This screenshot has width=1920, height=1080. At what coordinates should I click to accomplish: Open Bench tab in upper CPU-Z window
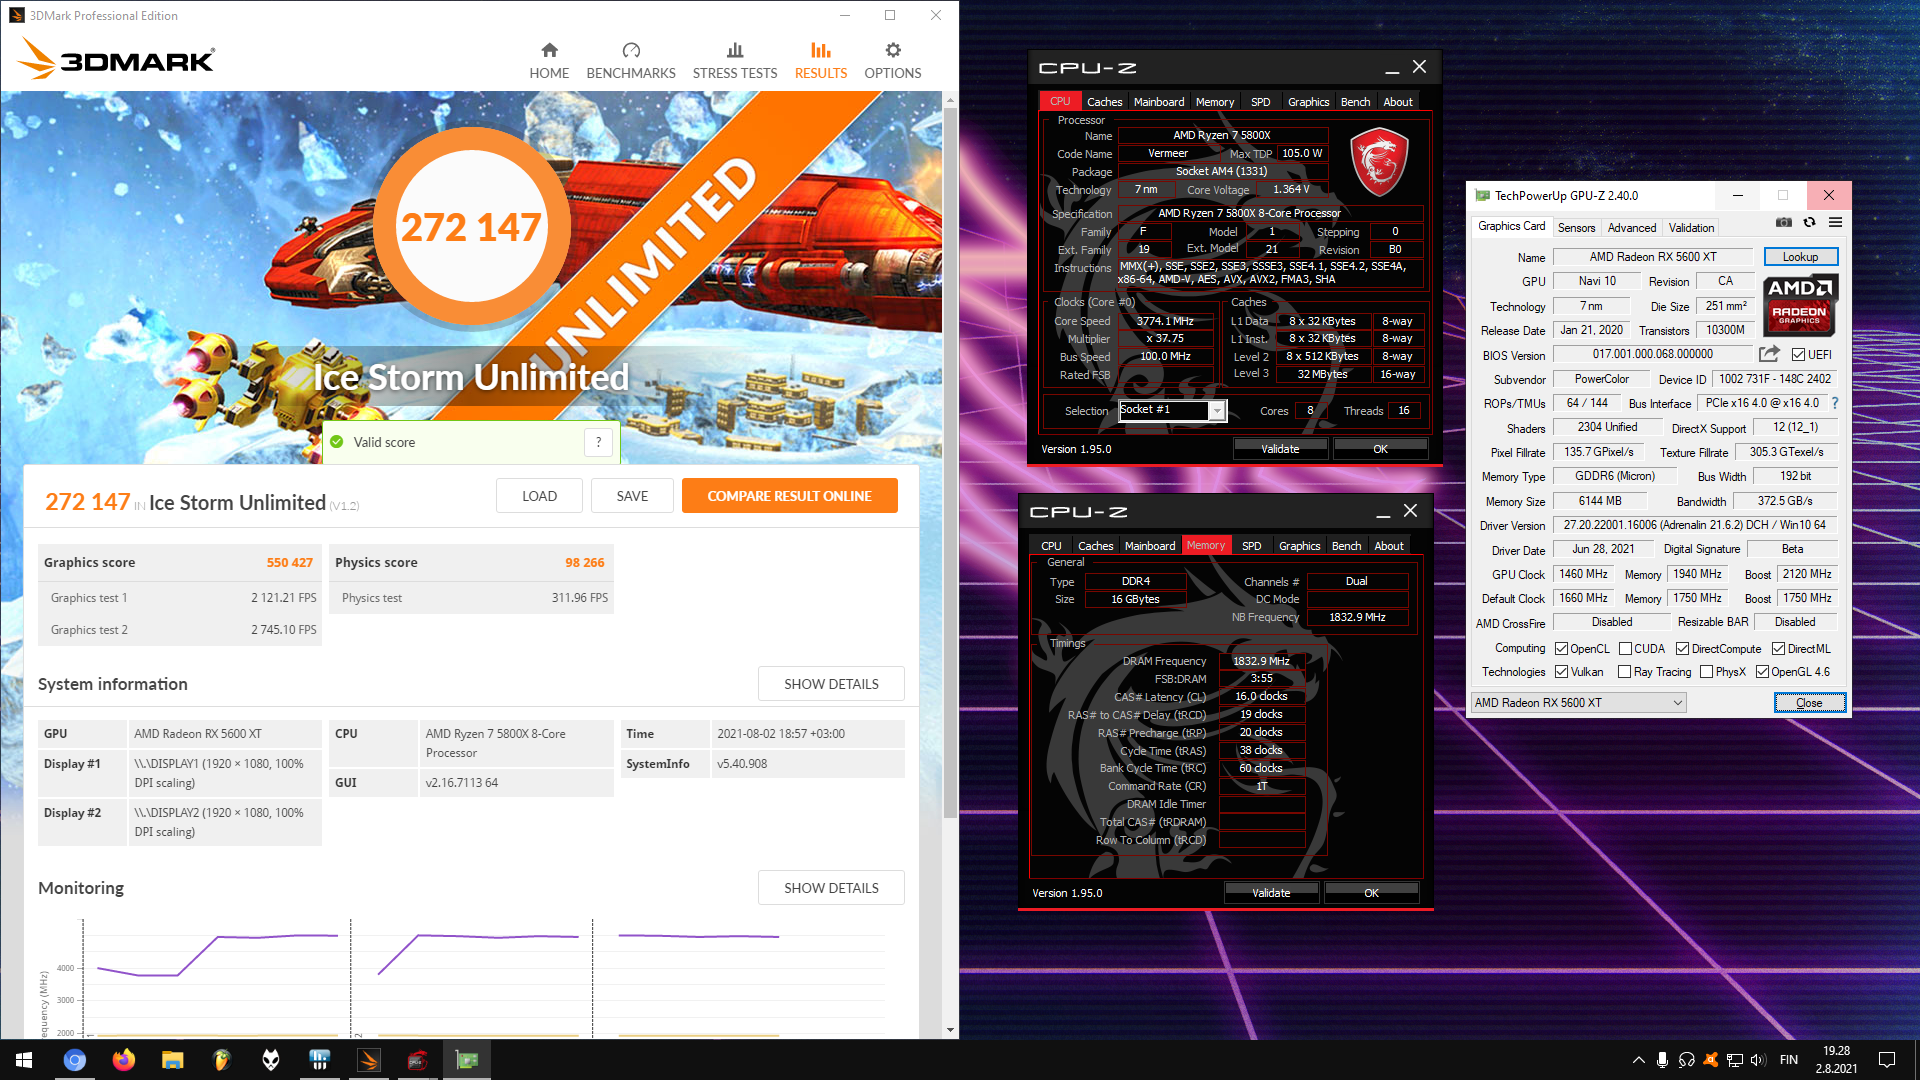point(1355,102)
